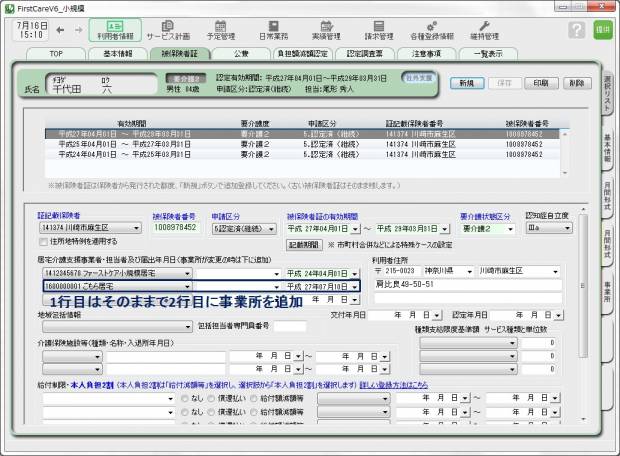
Task: Open the 申請区分 dropdown list
Action: [x=272, y=228]
